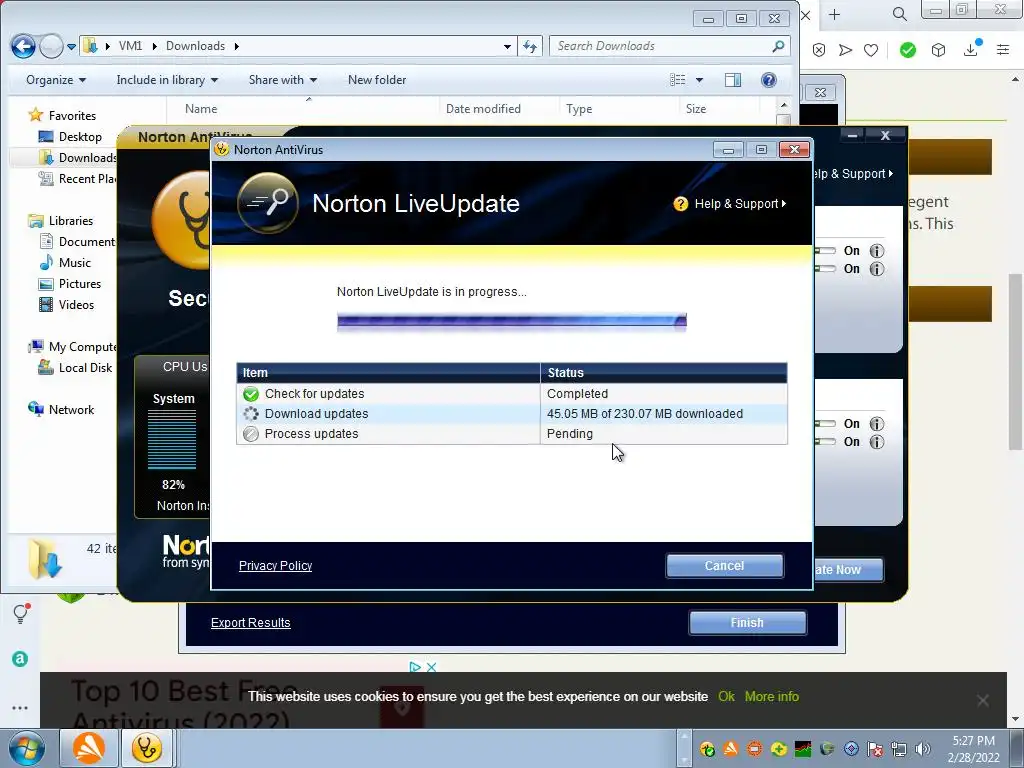Click the pending icon beside Process updates
1024x768 pixels.
tap(251, 434)
